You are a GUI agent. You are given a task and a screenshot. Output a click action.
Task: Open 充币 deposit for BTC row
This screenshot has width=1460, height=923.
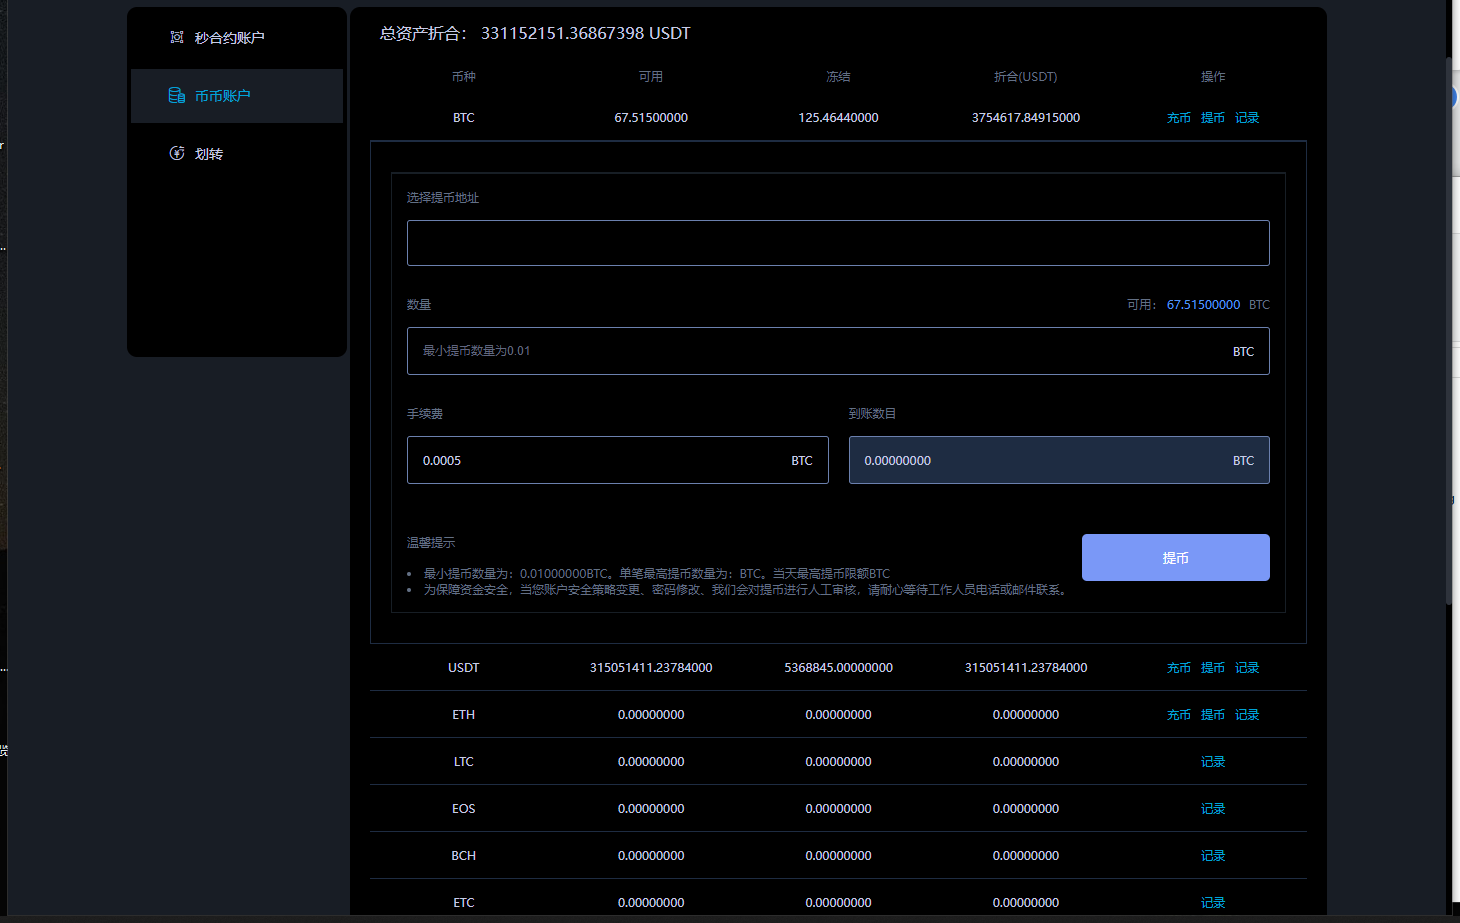click(1178, 118)
